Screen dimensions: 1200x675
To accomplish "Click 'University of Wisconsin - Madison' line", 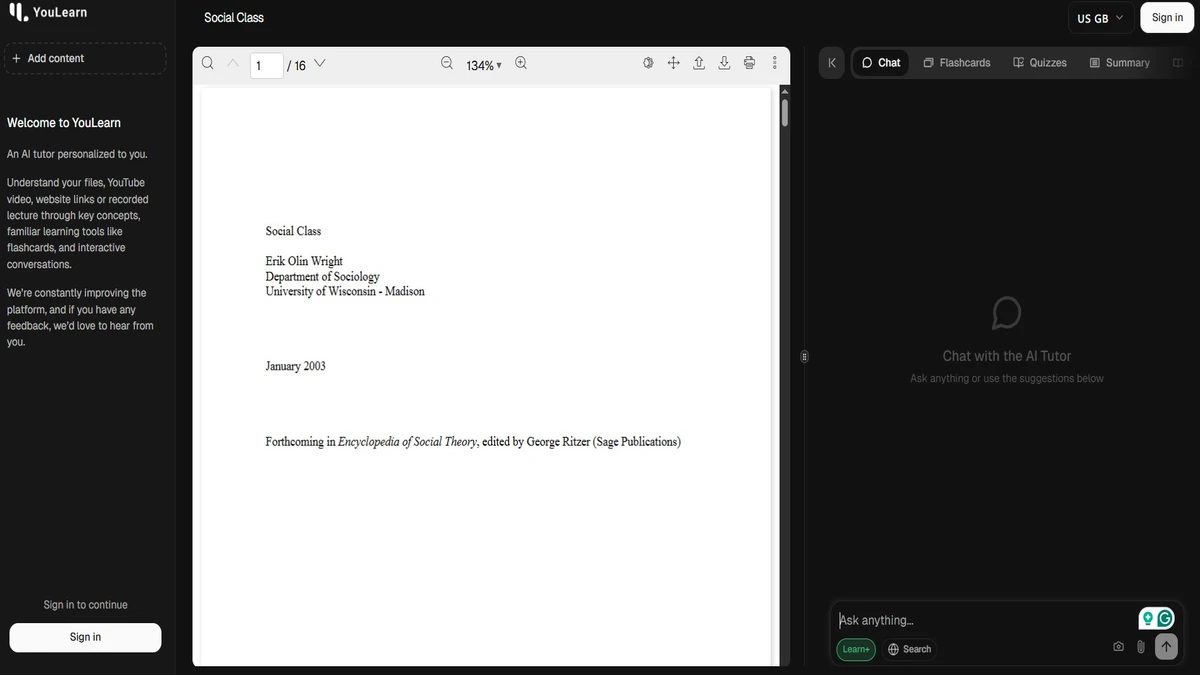I will coord(345,291).
